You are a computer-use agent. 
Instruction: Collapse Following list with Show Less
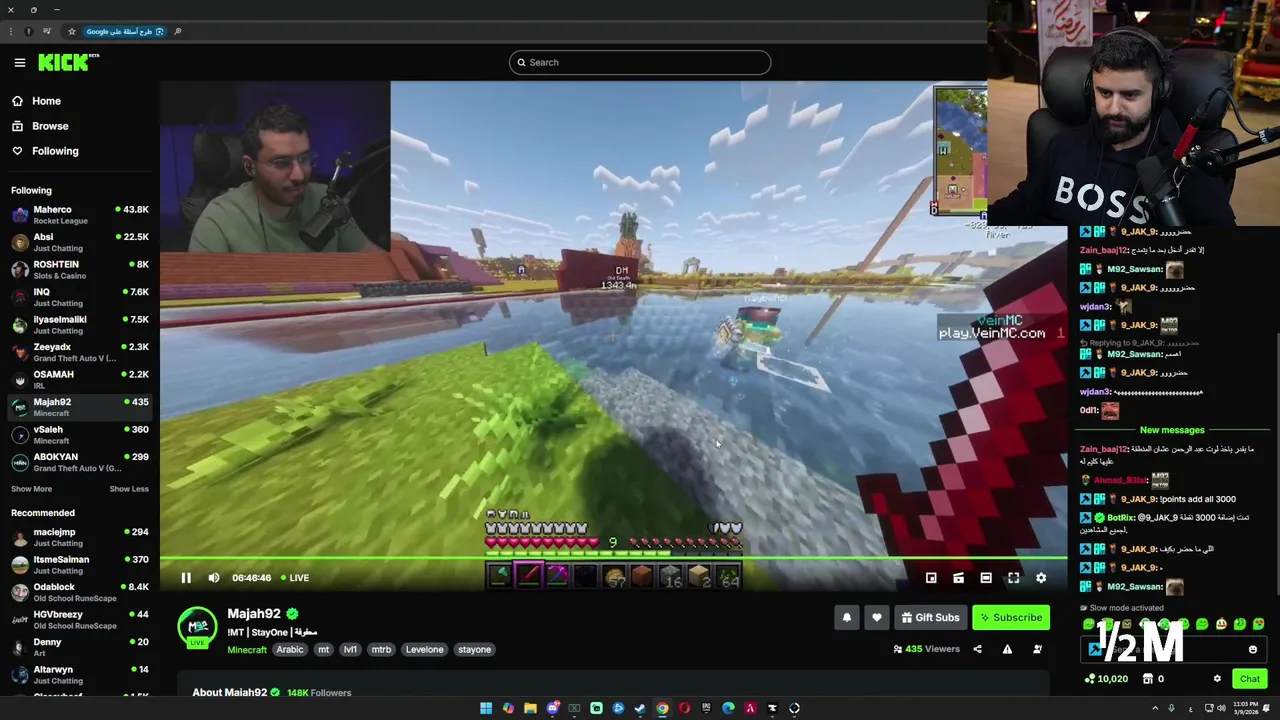(129, 489)
